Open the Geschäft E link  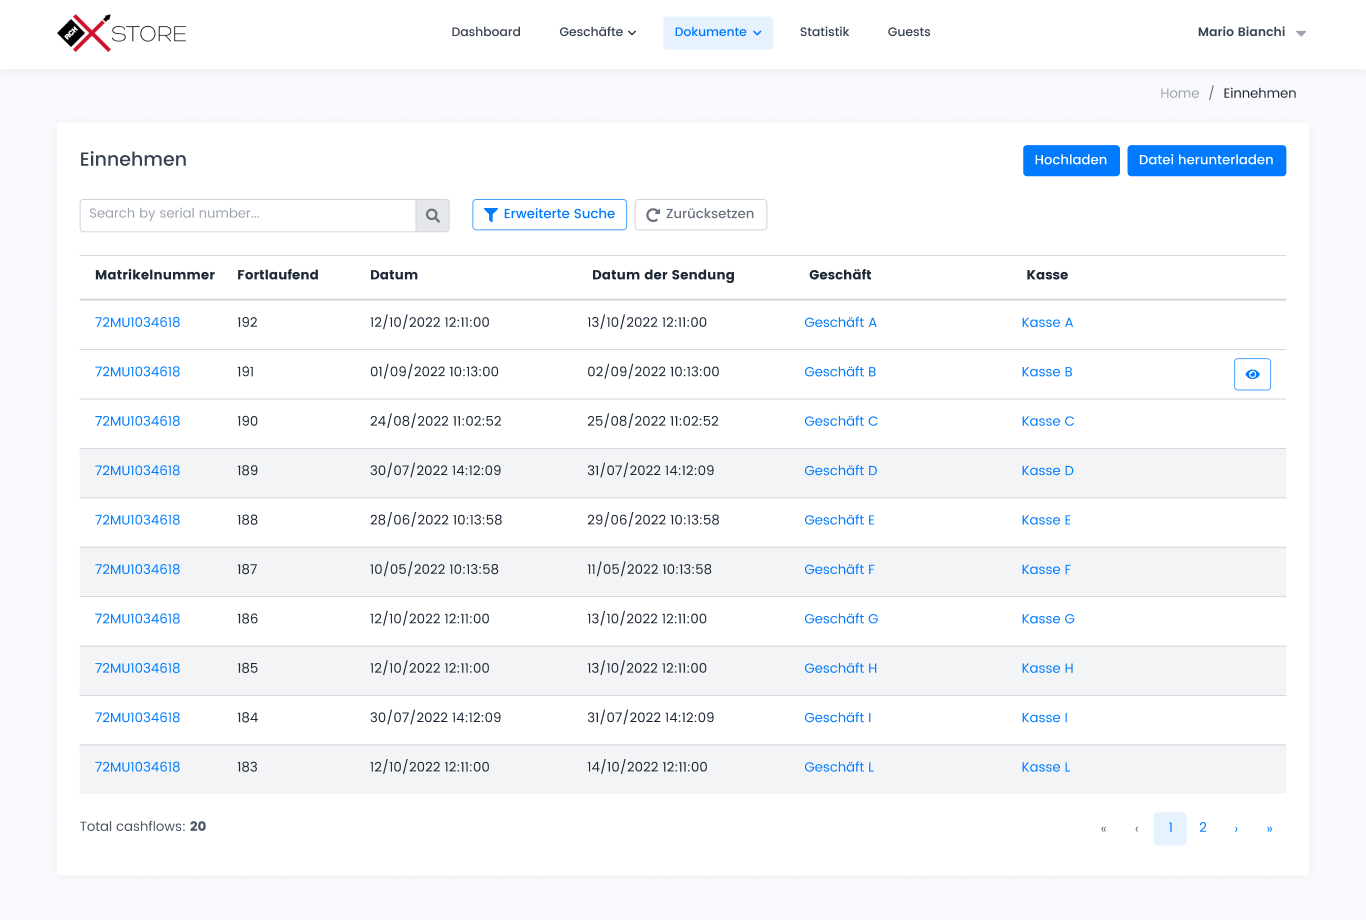click(839, 520)
